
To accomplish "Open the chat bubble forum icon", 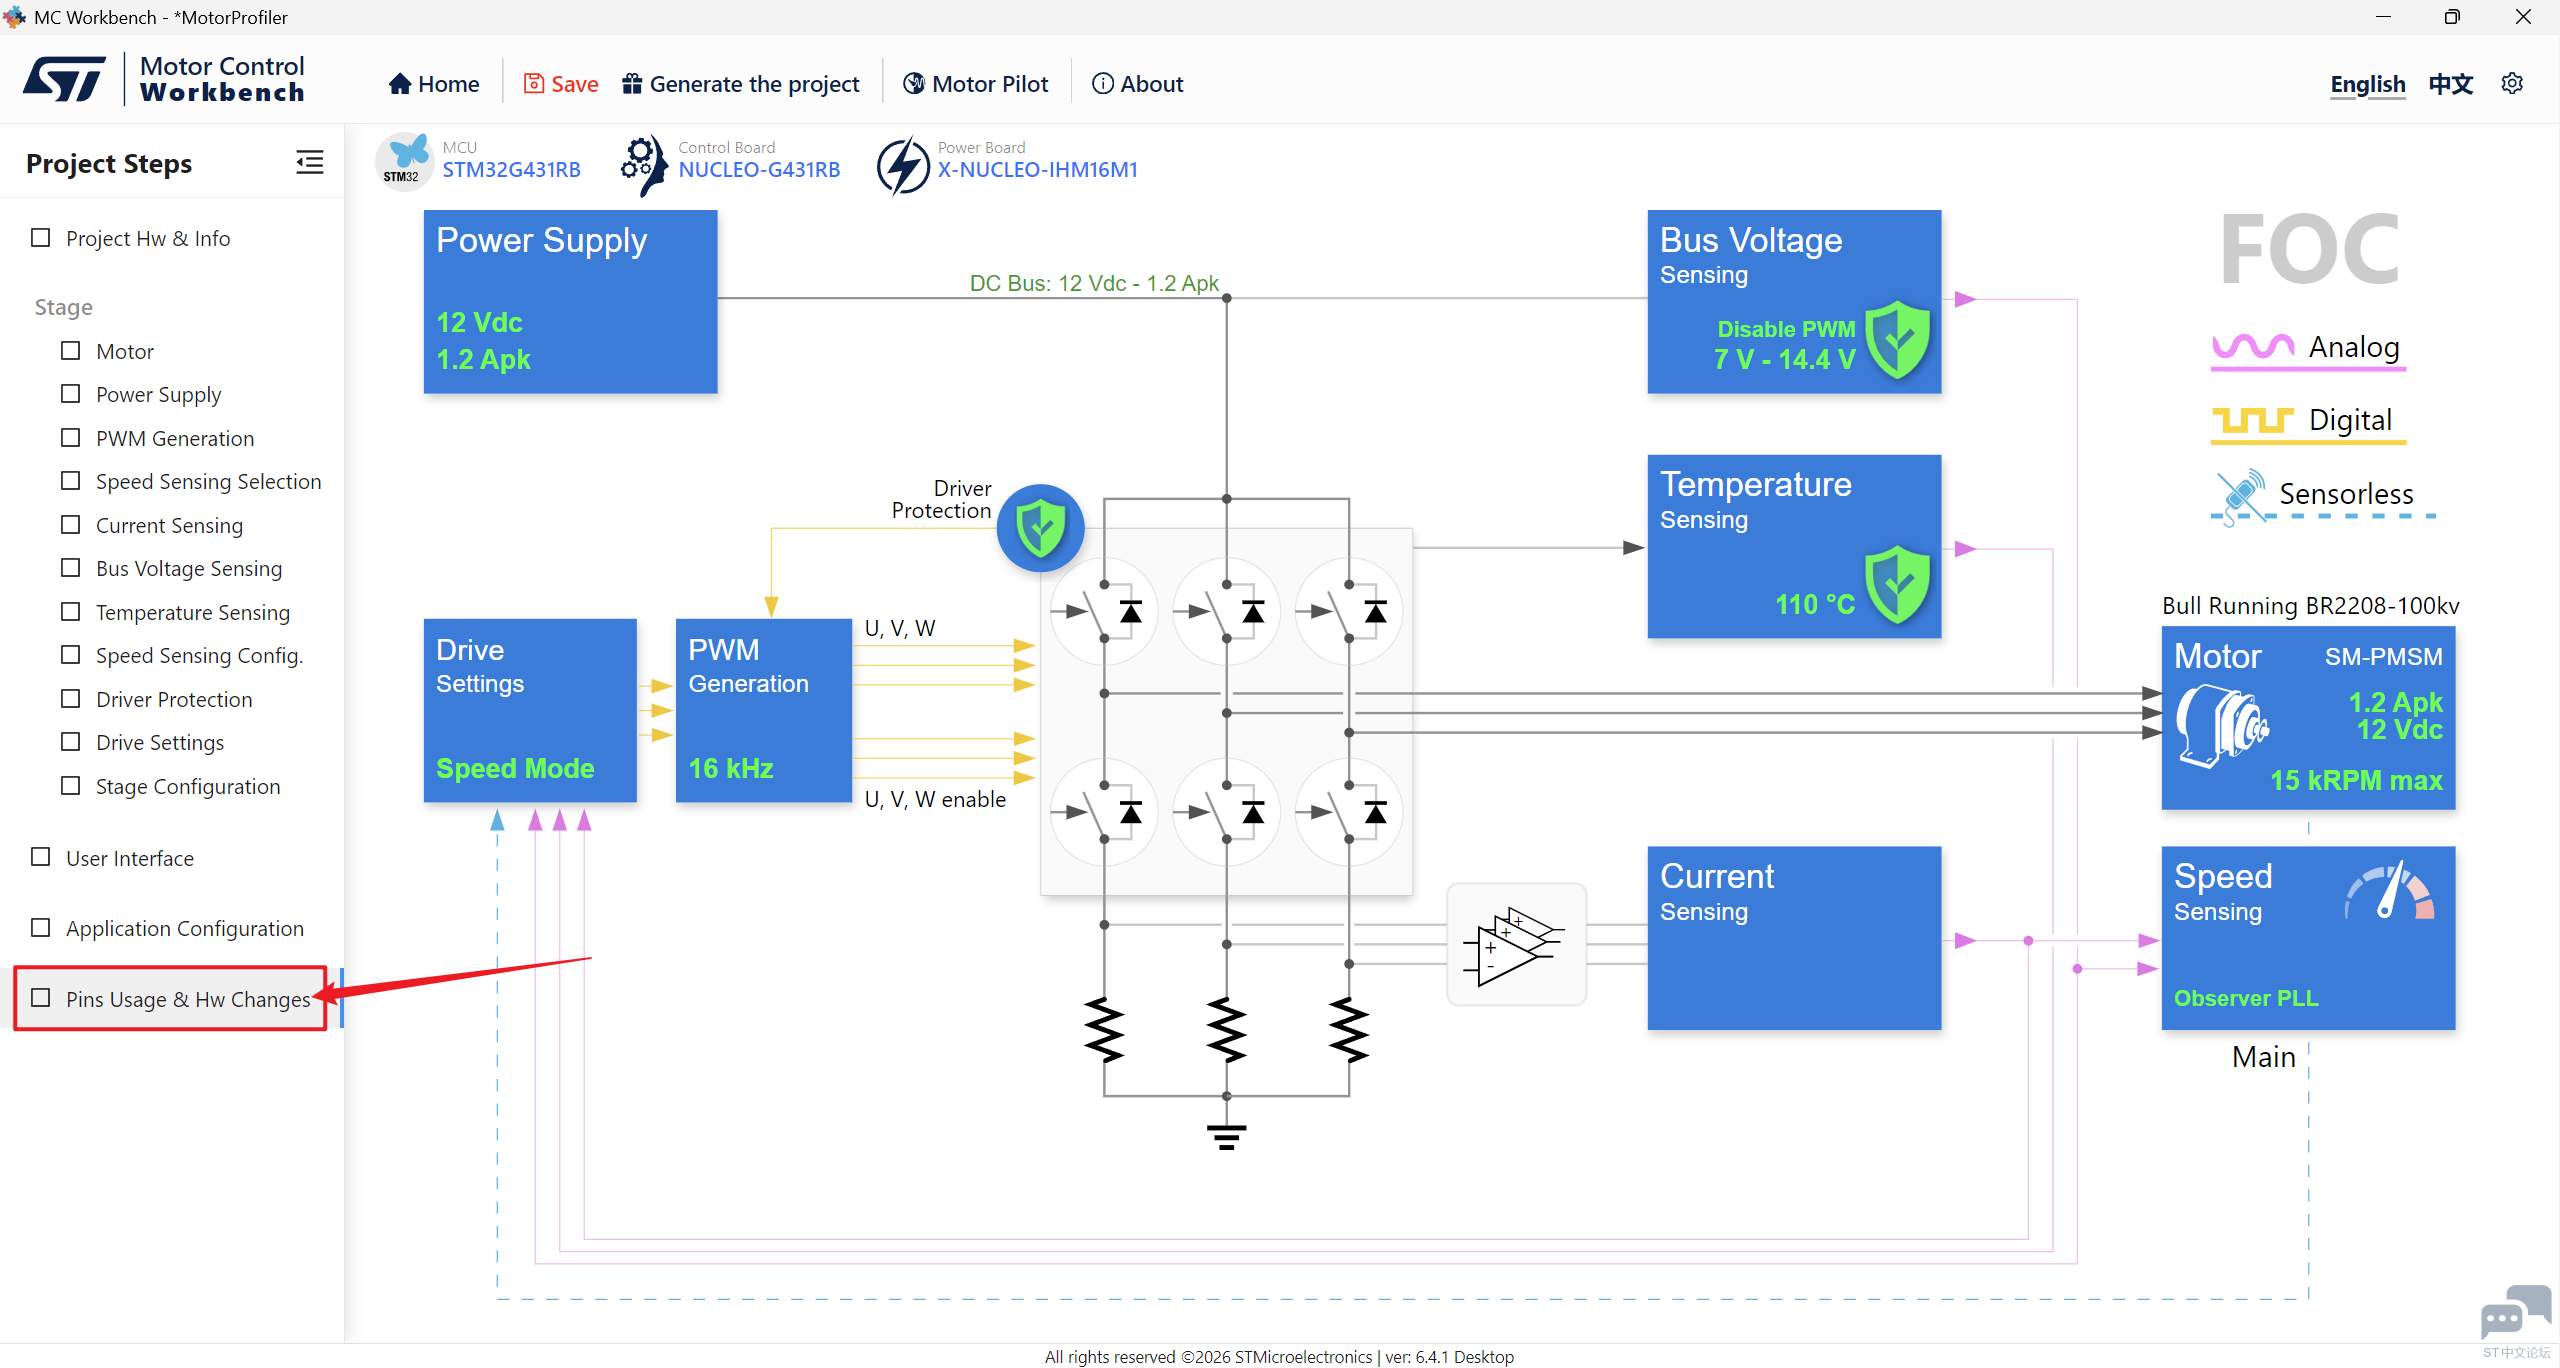I will (x=2516, y=1314).
